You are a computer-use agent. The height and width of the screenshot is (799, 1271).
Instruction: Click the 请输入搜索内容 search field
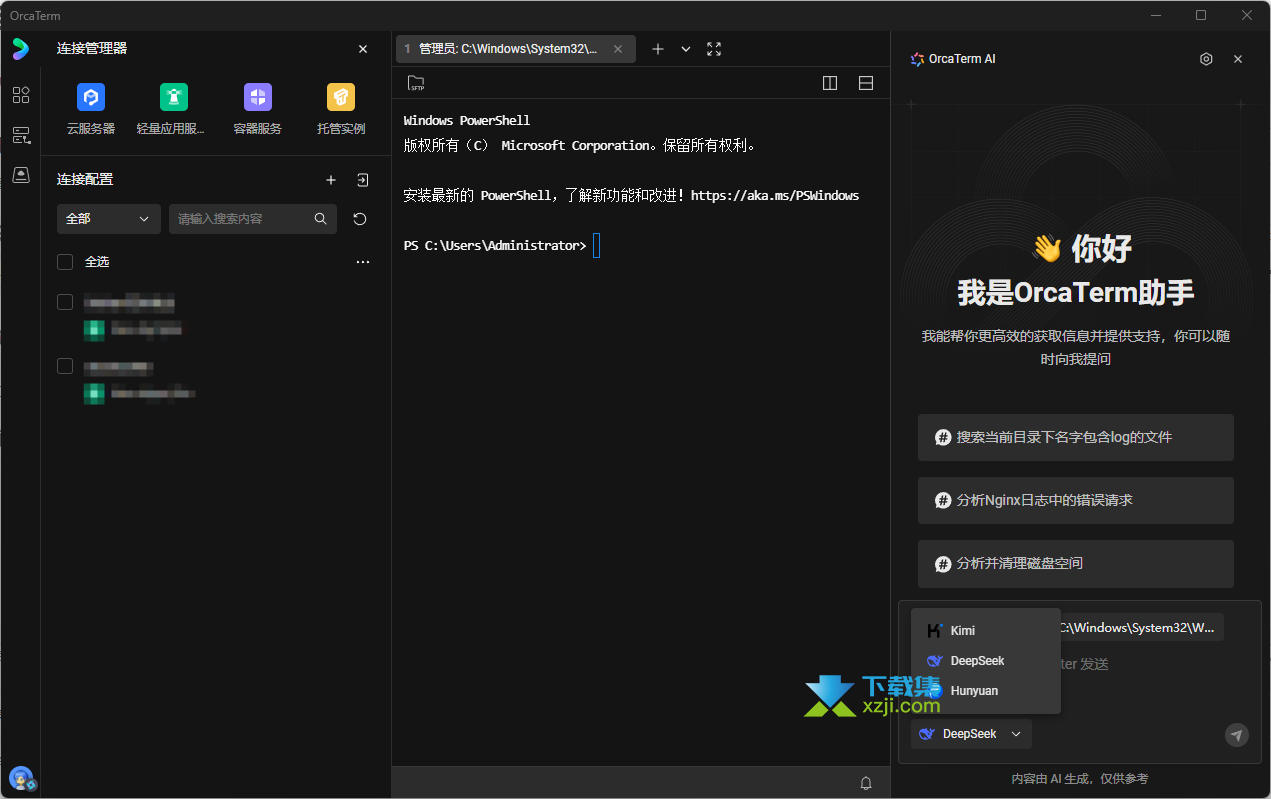(x=243, y=219)
